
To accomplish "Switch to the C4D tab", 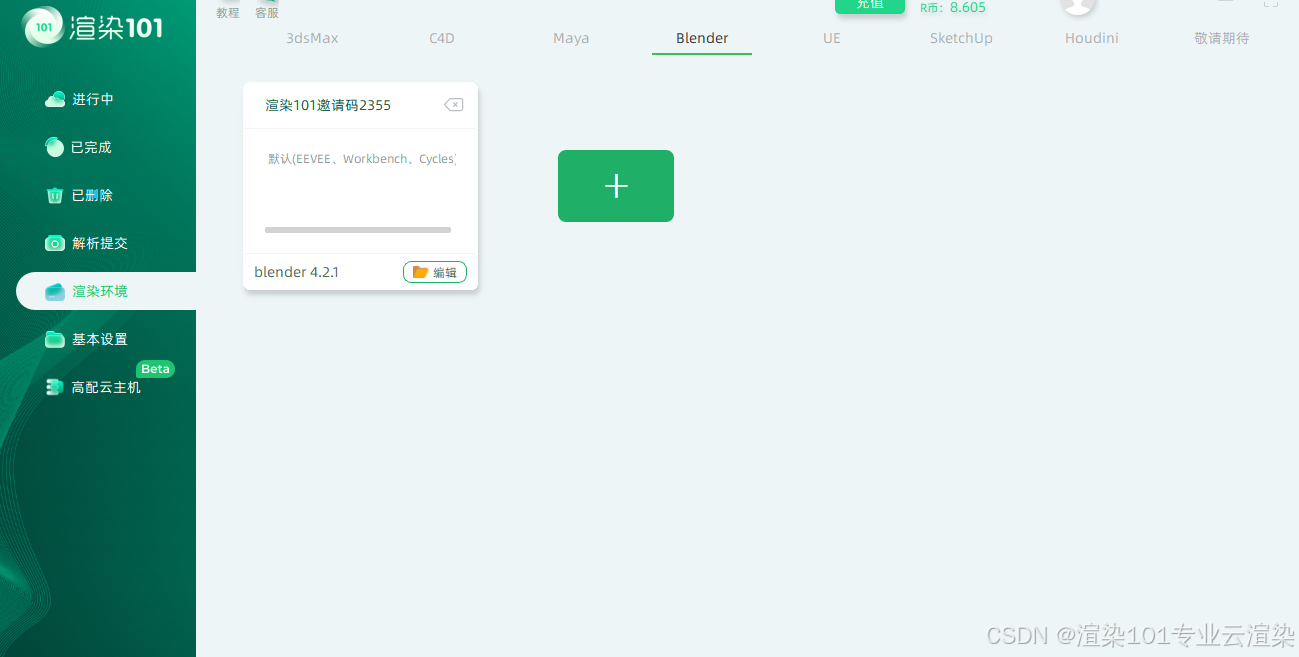I will click(442, 38).
